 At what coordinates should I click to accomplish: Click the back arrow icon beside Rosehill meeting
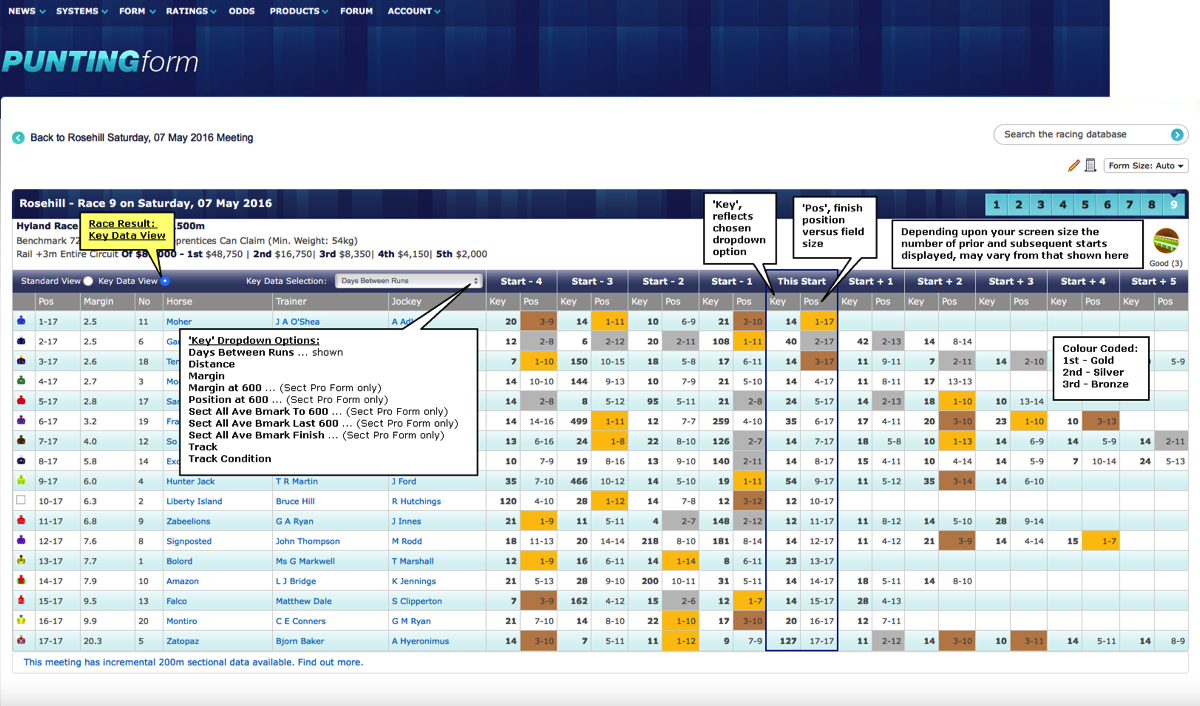tap(18, 138)
